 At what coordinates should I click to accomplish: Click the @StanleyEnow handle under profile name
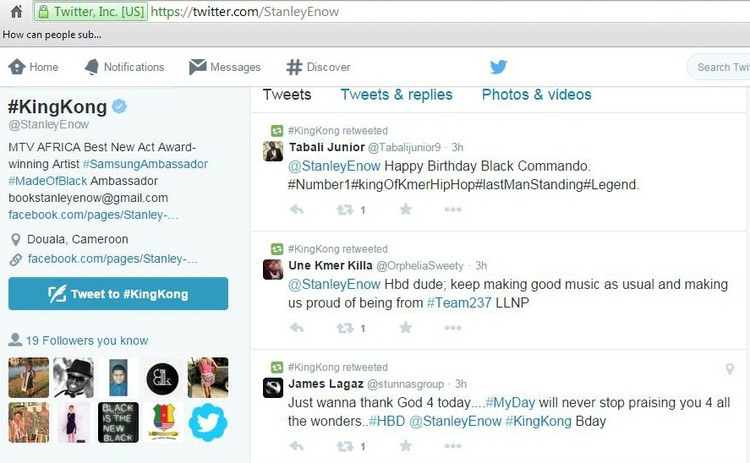[48, 124]
